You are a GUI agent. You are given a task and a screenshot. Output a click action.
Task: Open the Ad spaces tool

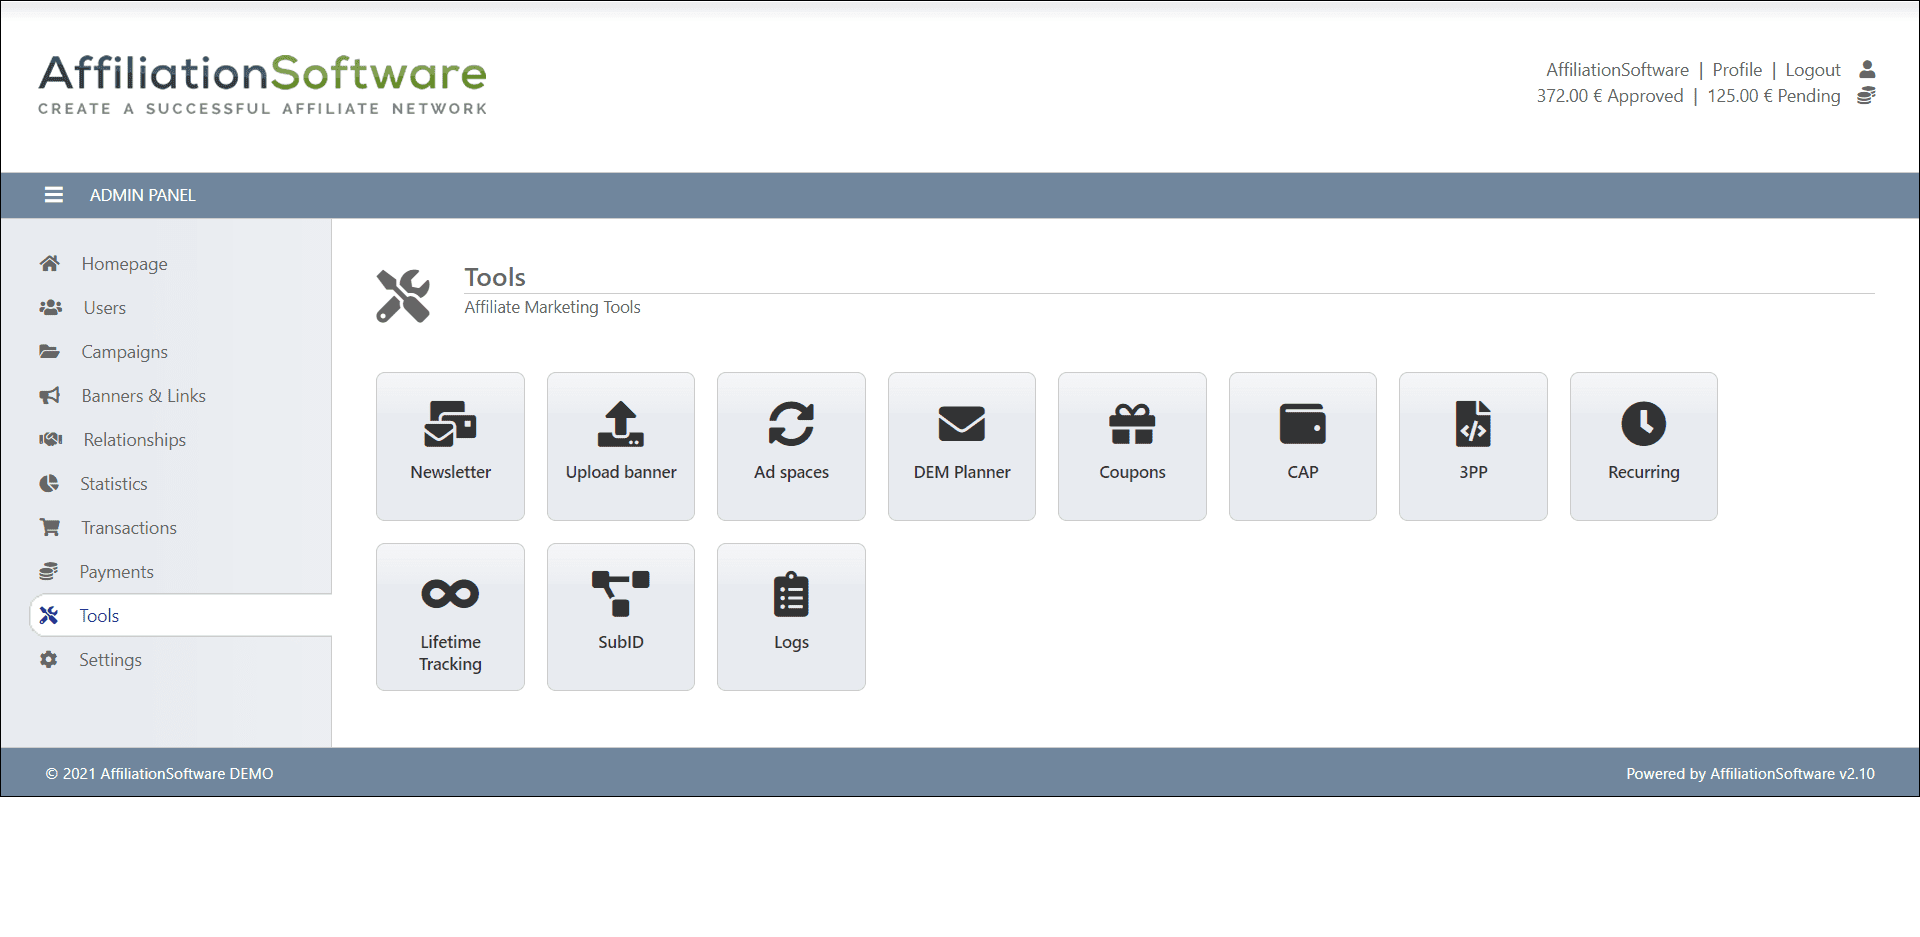coord(791,446)
